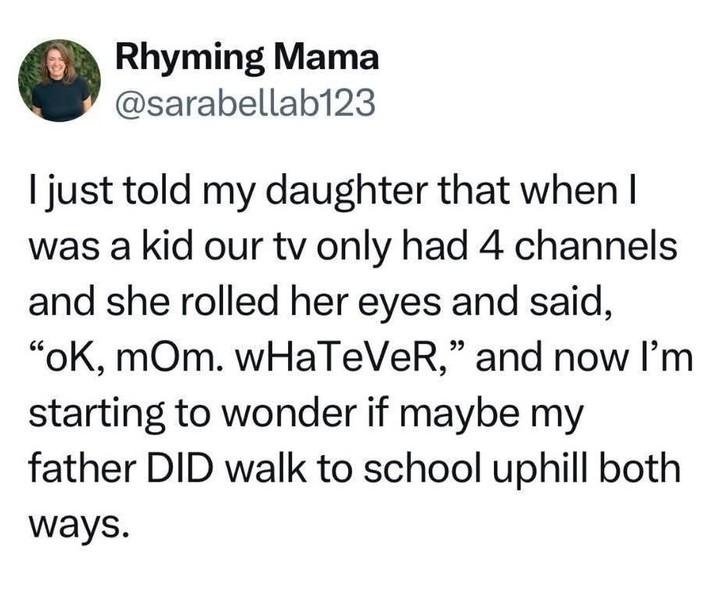Viewport: 713px width, 600px height.
Task: Click the final word "ways."
Action: (x=77, y=524)
